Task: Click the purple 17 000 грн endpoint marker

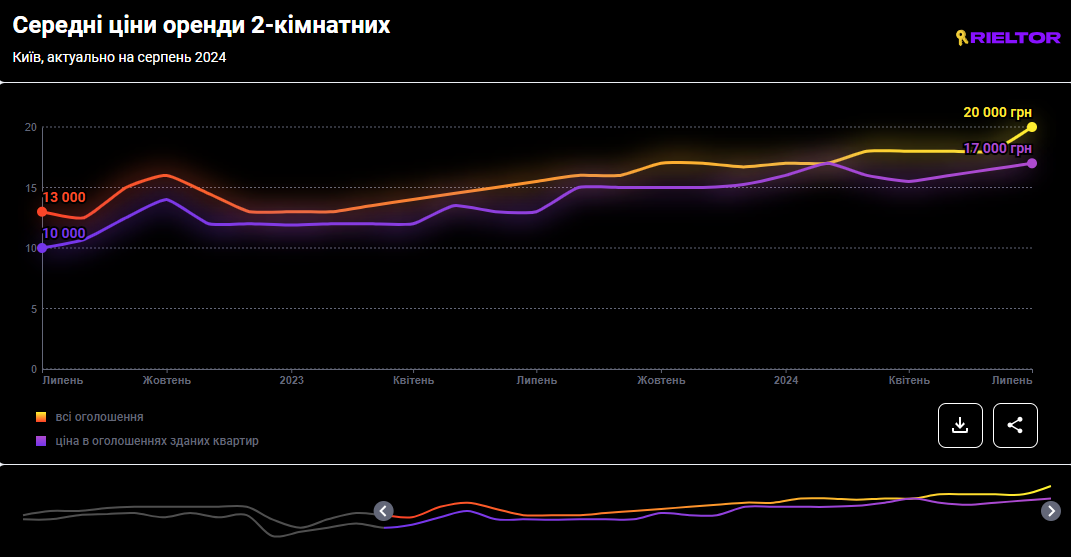Action: 1032,163
